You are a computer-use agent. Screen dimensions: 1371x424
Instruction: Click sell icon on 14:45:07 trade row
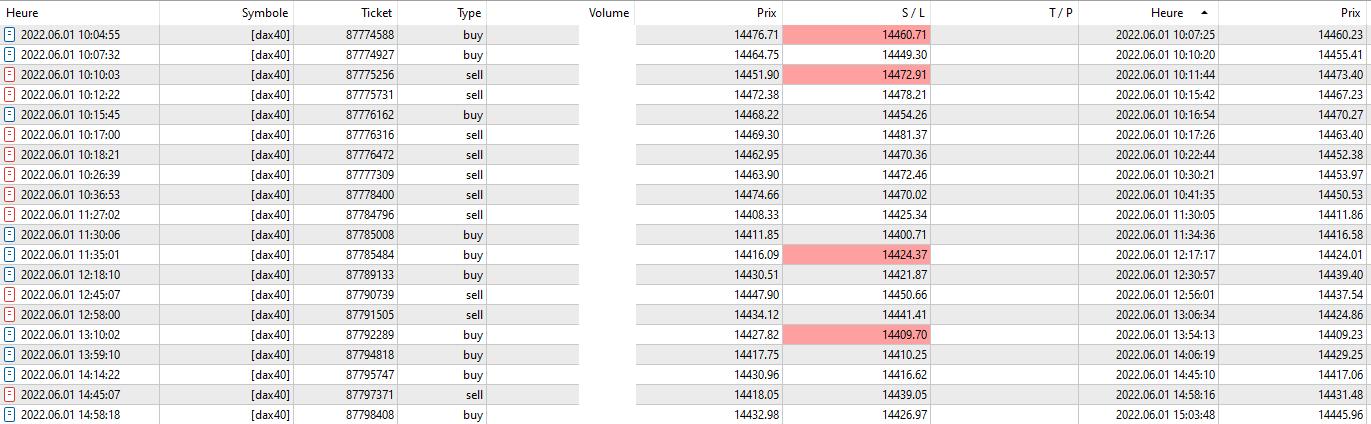click(10, 394)
